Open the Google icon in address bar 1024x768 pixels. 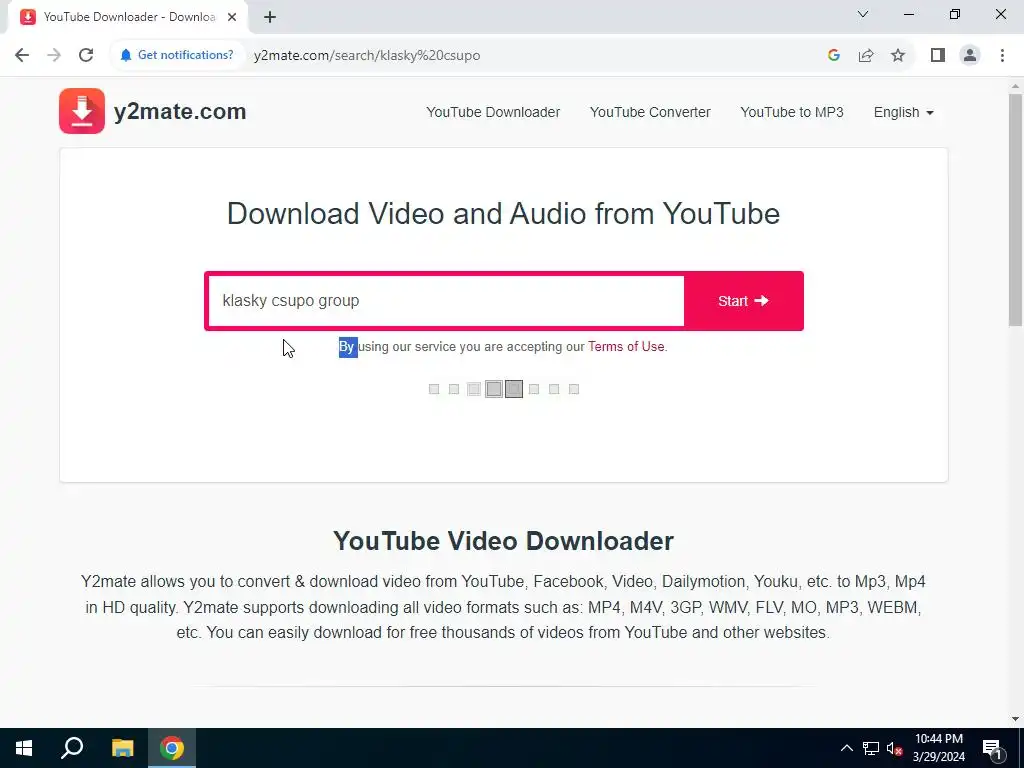point(833,55)
